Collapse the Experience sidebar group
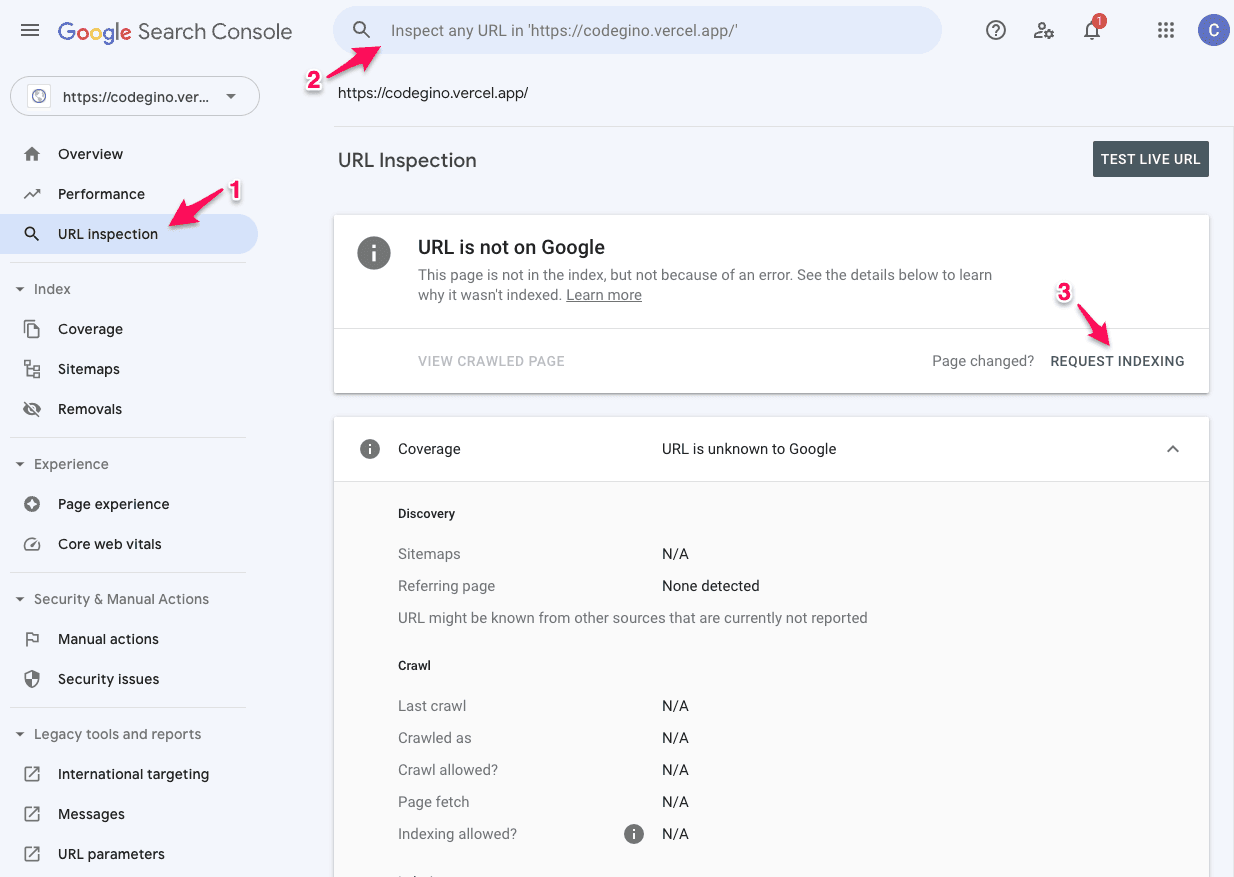Image resolution: width=1234 pixels, height=877 pixels. (x=19, y=464)
